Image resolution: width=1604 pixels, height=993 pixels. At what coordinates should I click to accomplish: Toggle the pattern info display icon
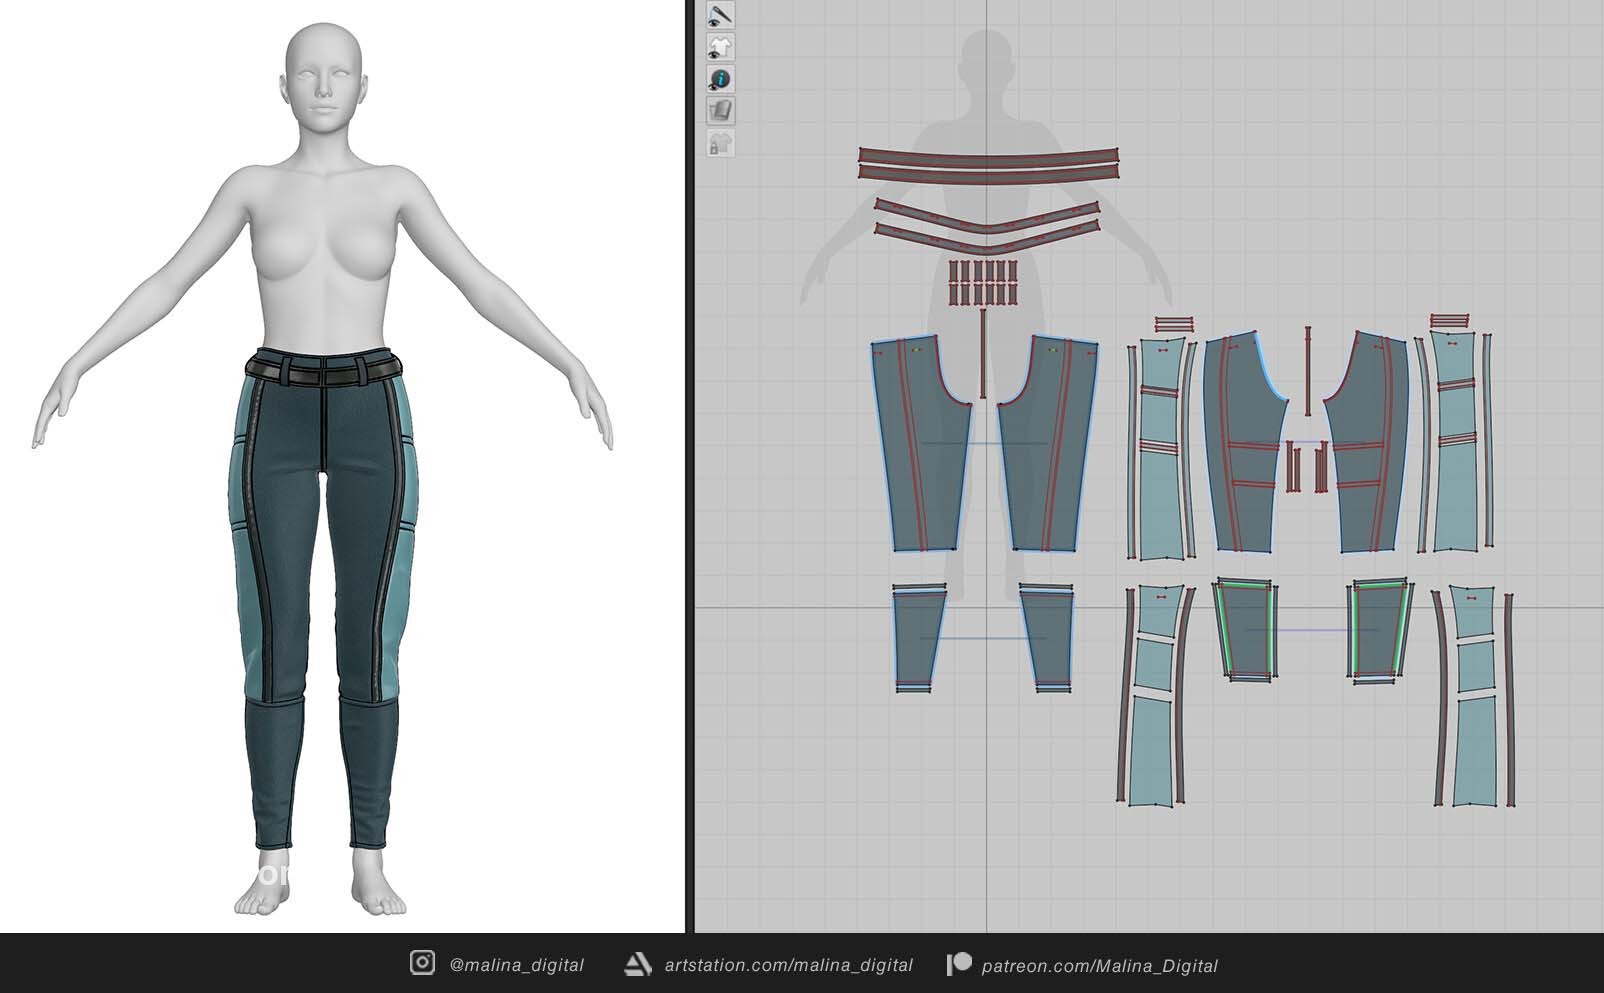pos(720,79)
